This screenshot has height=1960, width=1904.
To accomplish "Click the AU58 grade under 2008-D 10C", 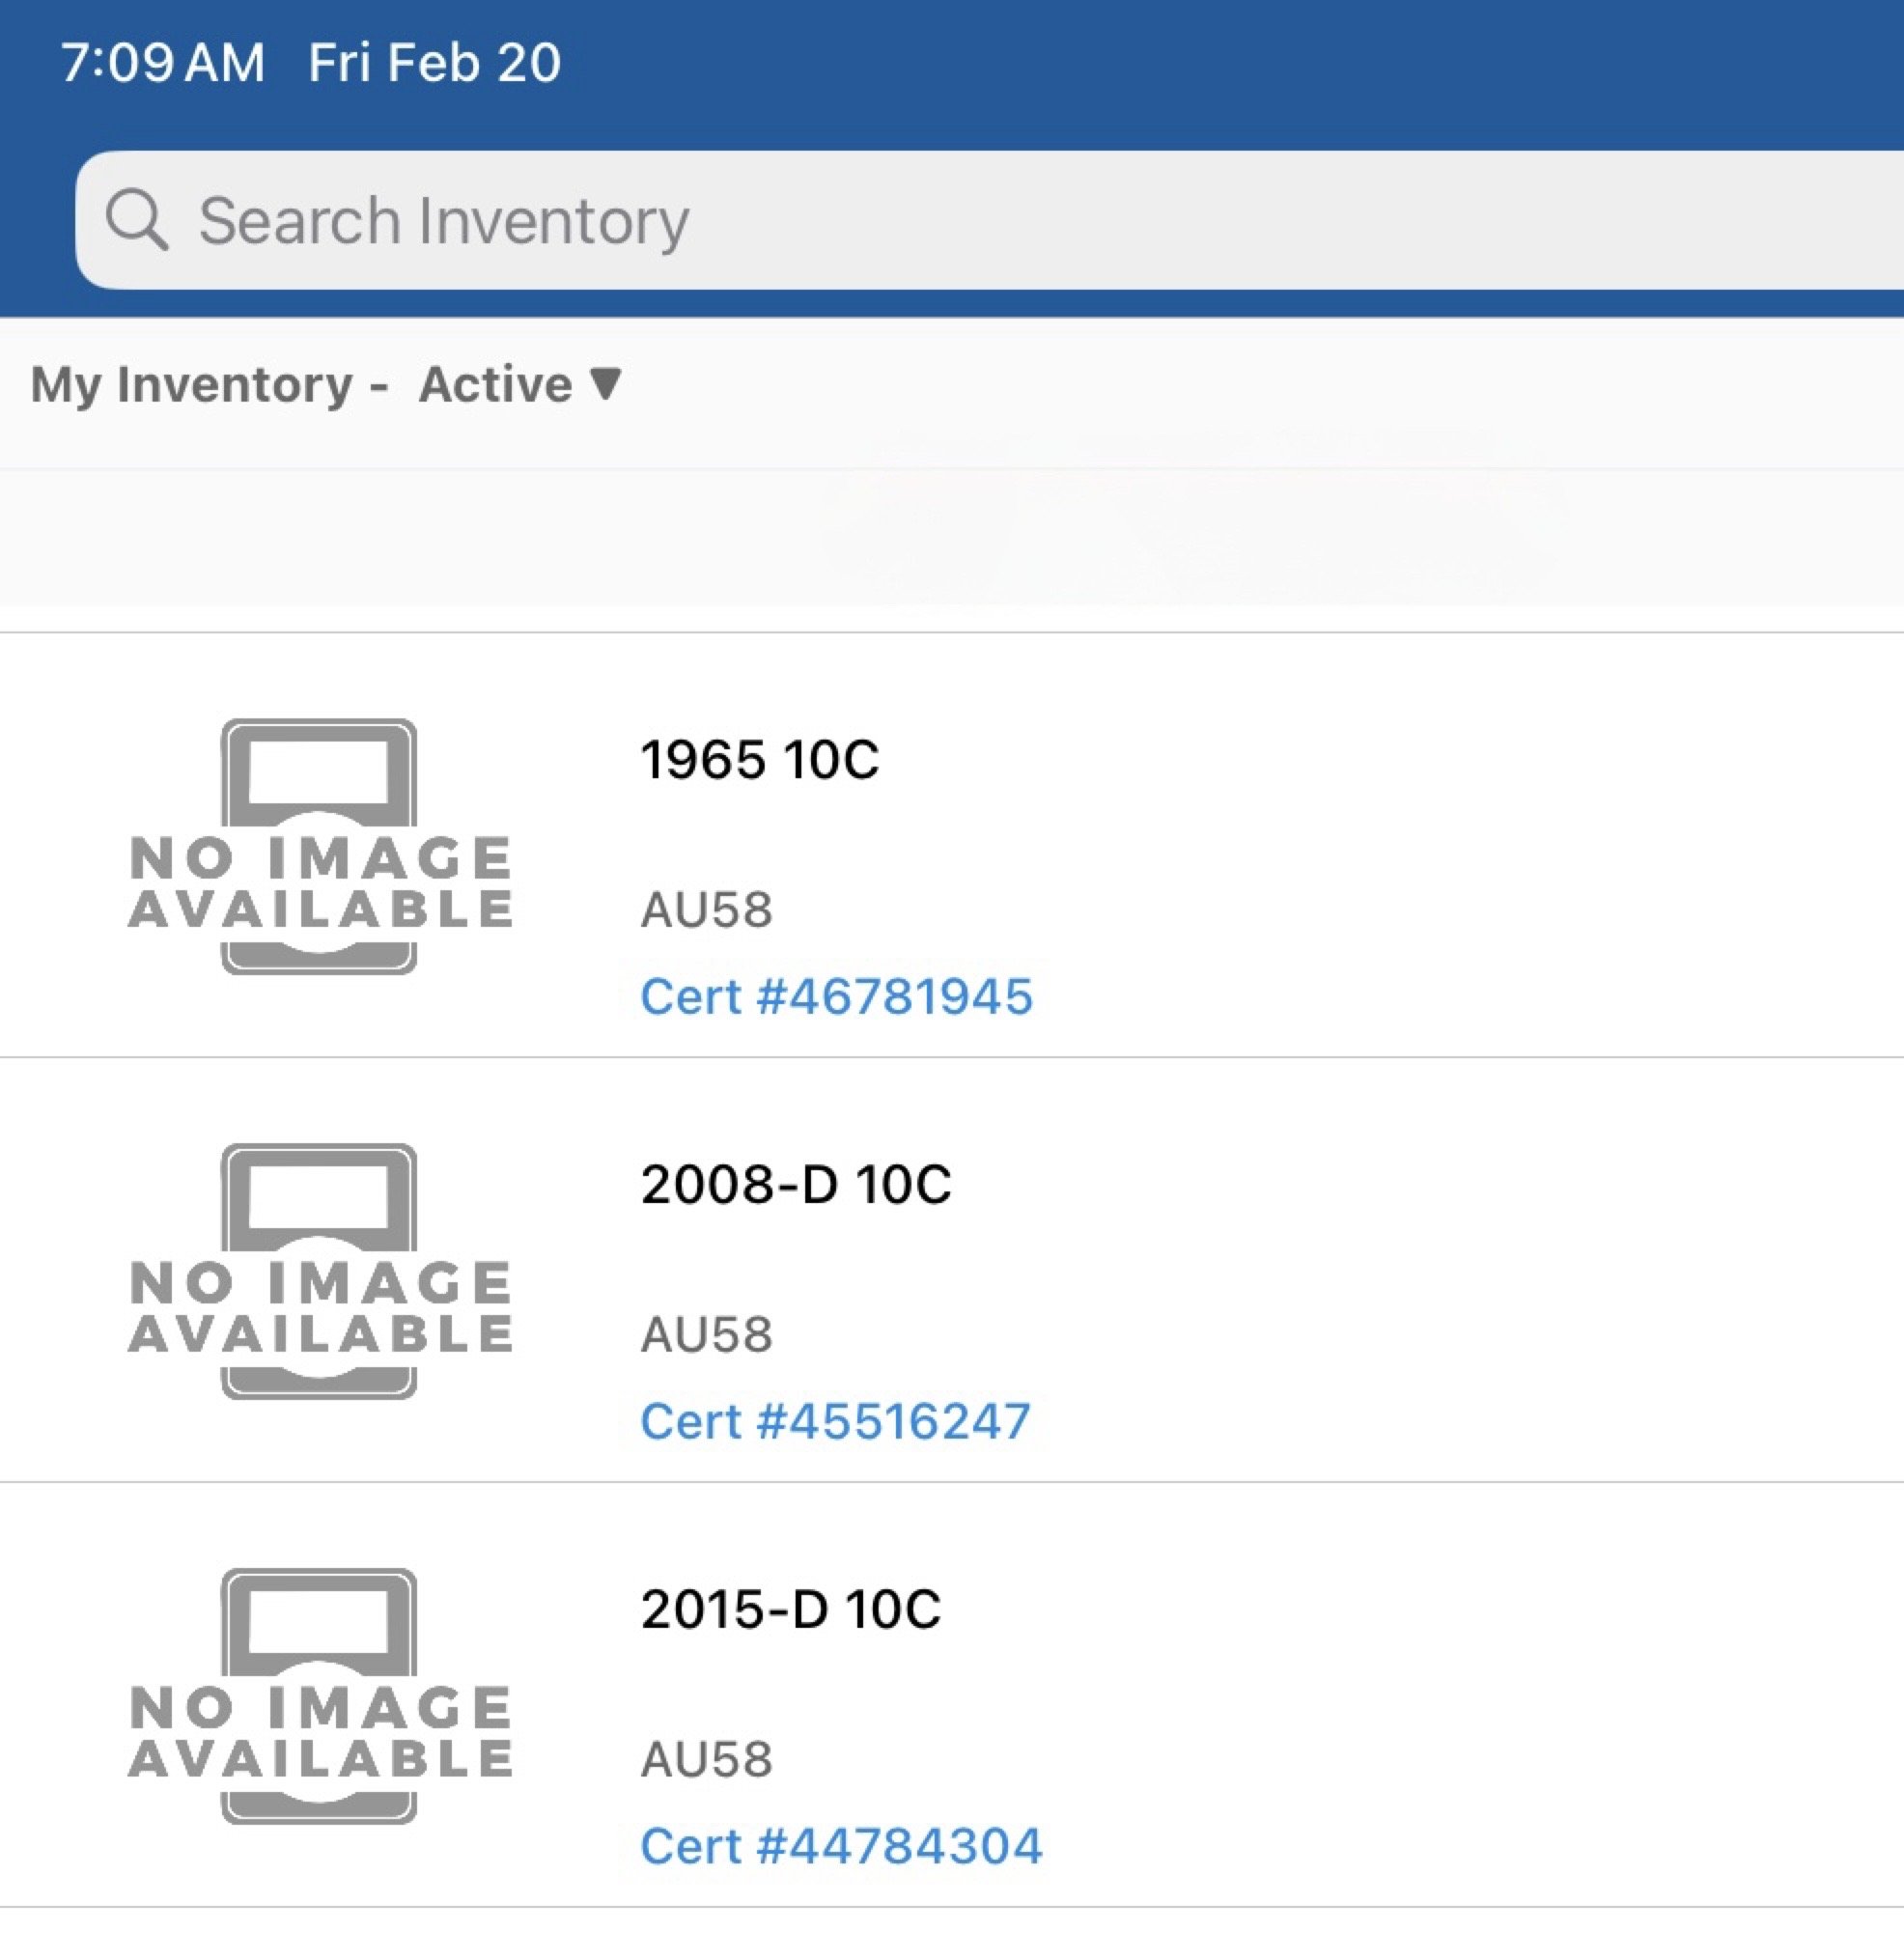I will (x=706, y=1335).
